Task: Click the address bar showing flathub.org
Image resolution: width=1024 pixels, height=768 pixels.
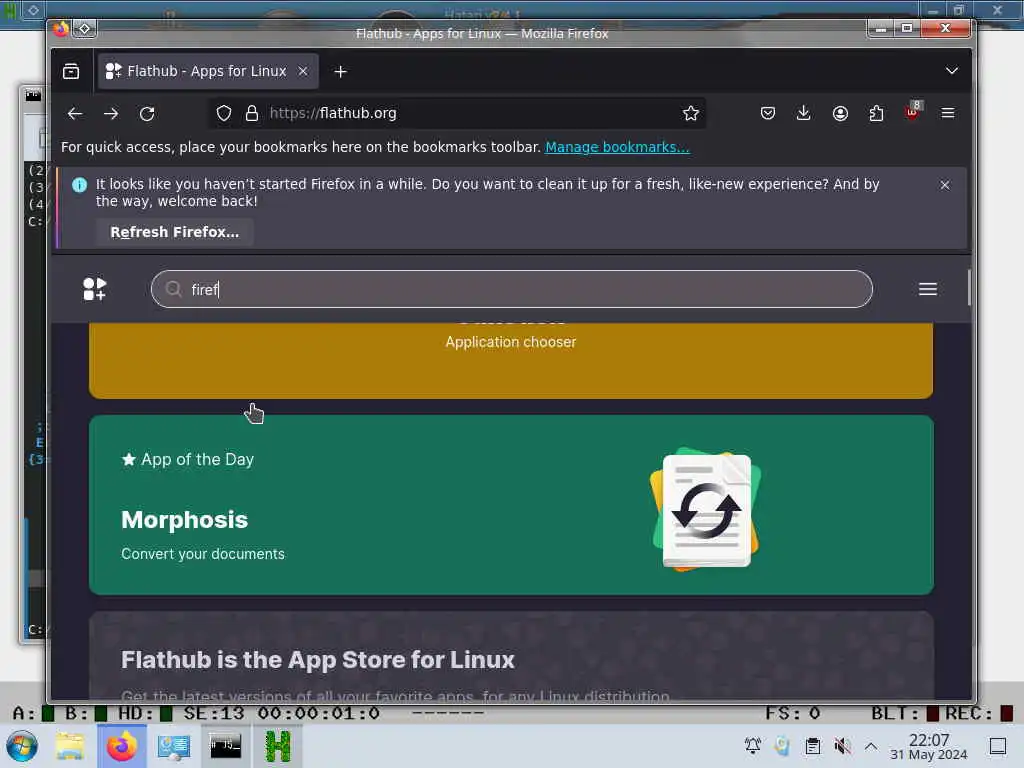Action: click(x=457, y=114)
